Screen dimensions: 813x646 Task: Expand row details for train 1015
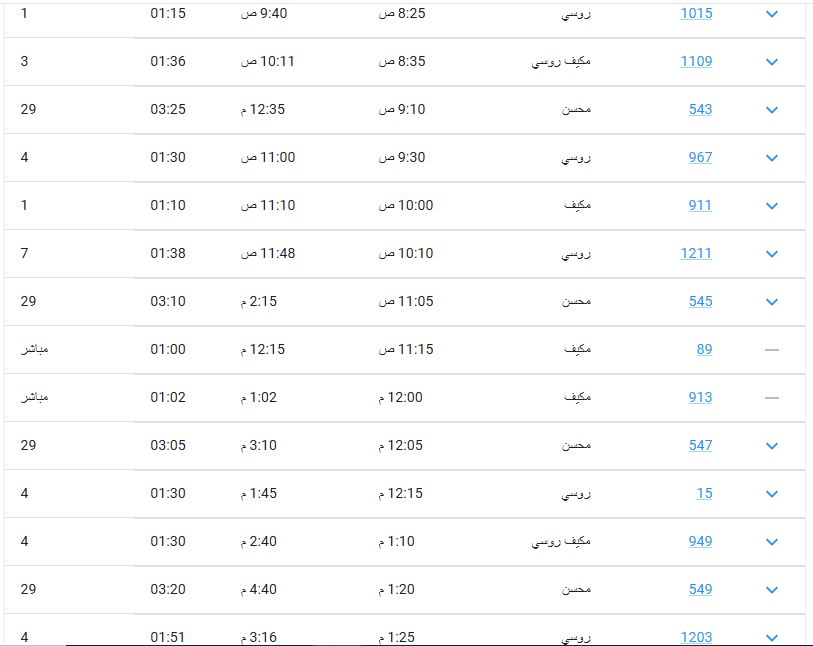[772, 14]
